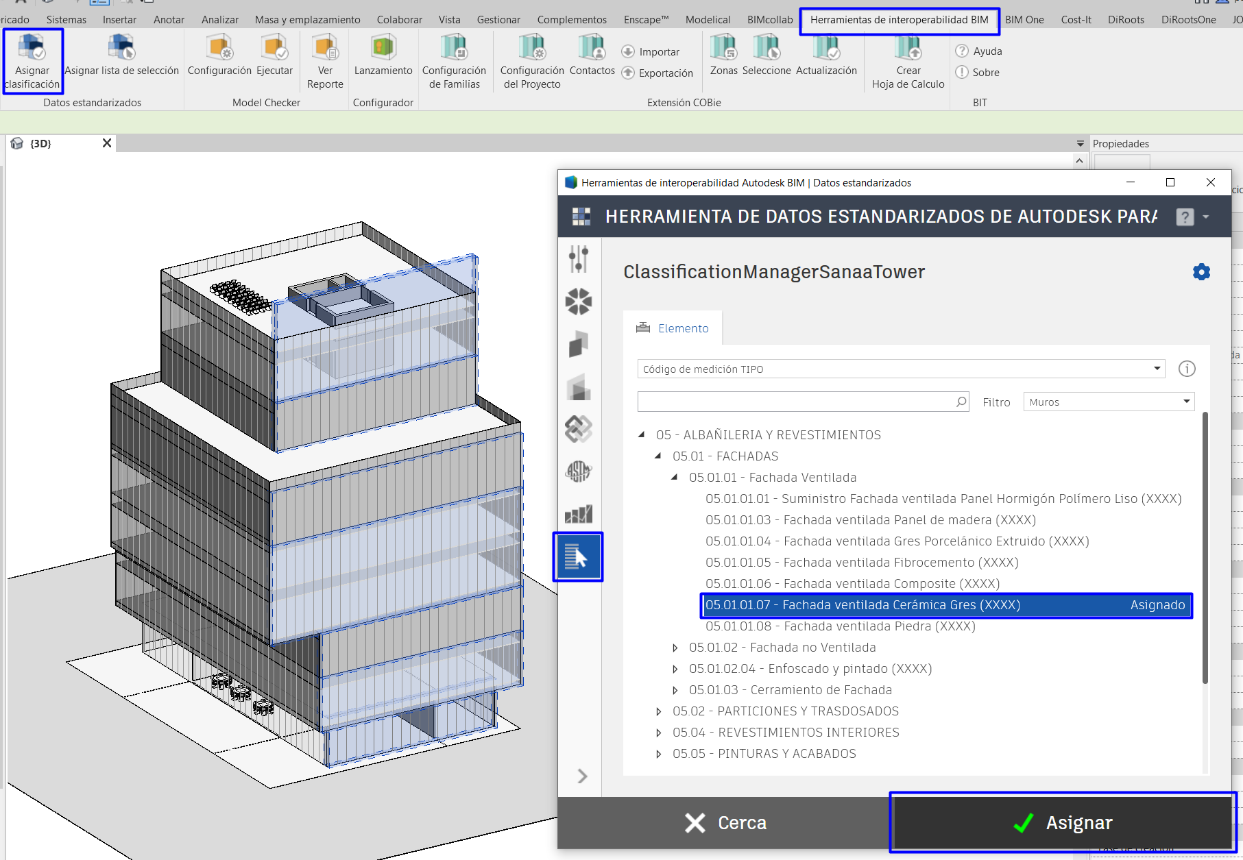Open the blue gear settings in dialog

point(1201,272)
